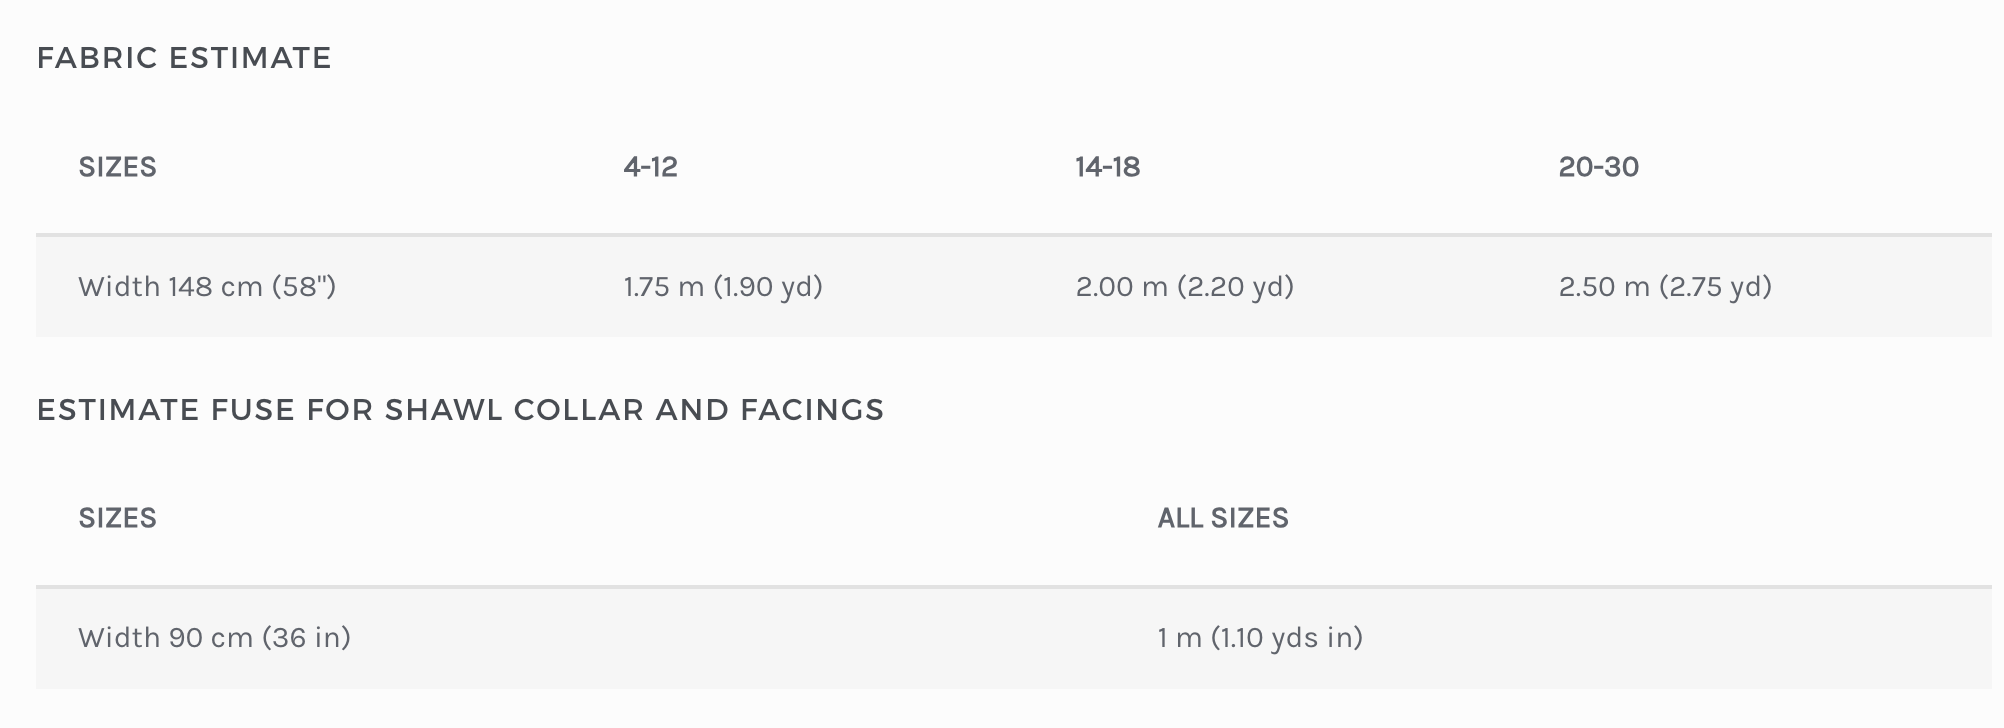Select the ALL SIZES column header
This screenshot has height=728, width=2004.
1223,518
